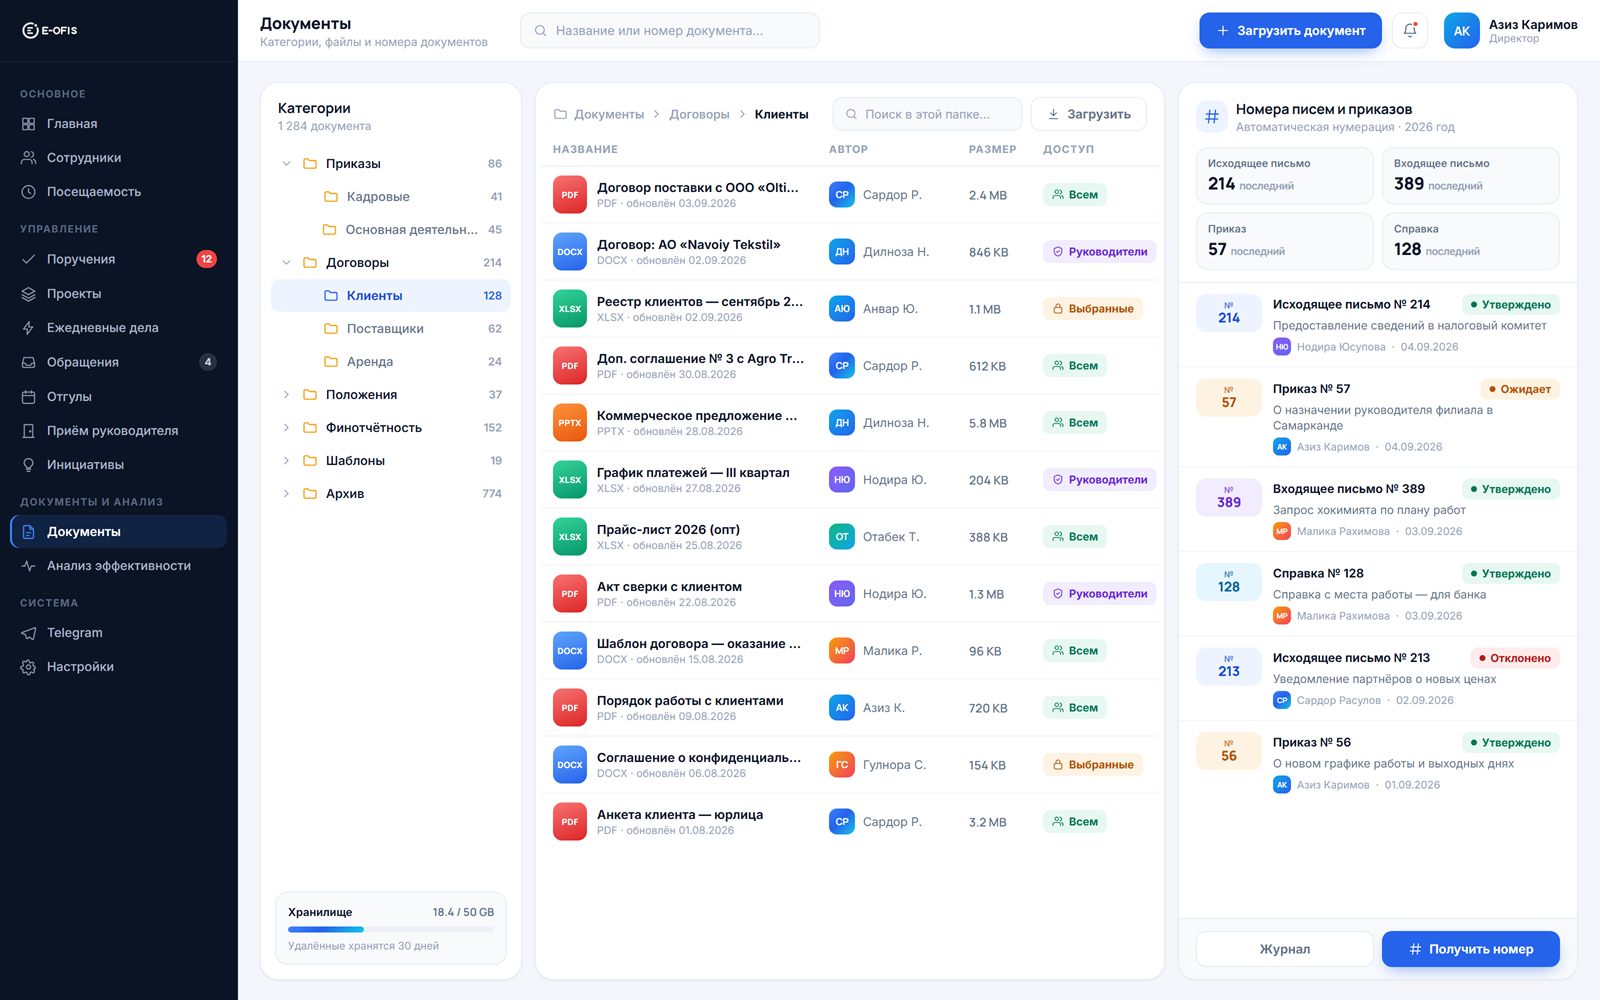This screenshot has height=1000, width=1600.
Task: Click DOCX icon of Договор: АО «Navoiy Tekstil»
Action: click(570, 252)
